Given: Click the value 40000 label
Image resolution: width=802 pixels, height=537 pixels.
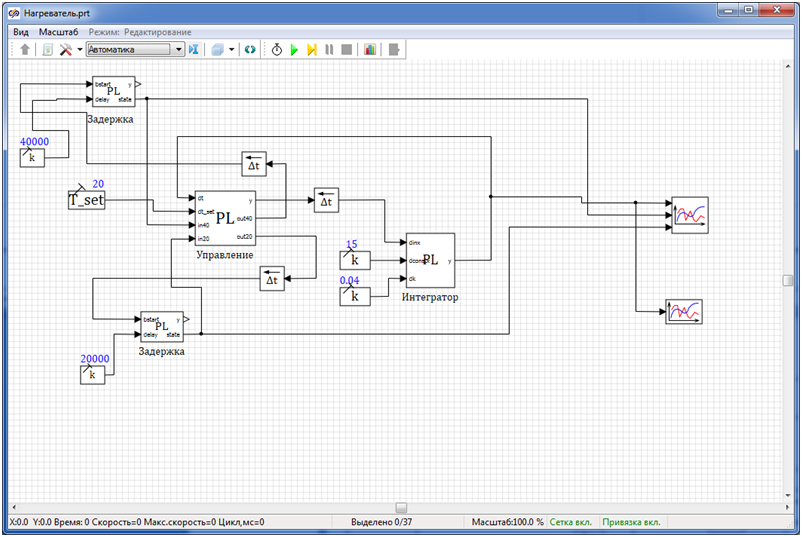Looking at the screenshot, I should 34,142.
